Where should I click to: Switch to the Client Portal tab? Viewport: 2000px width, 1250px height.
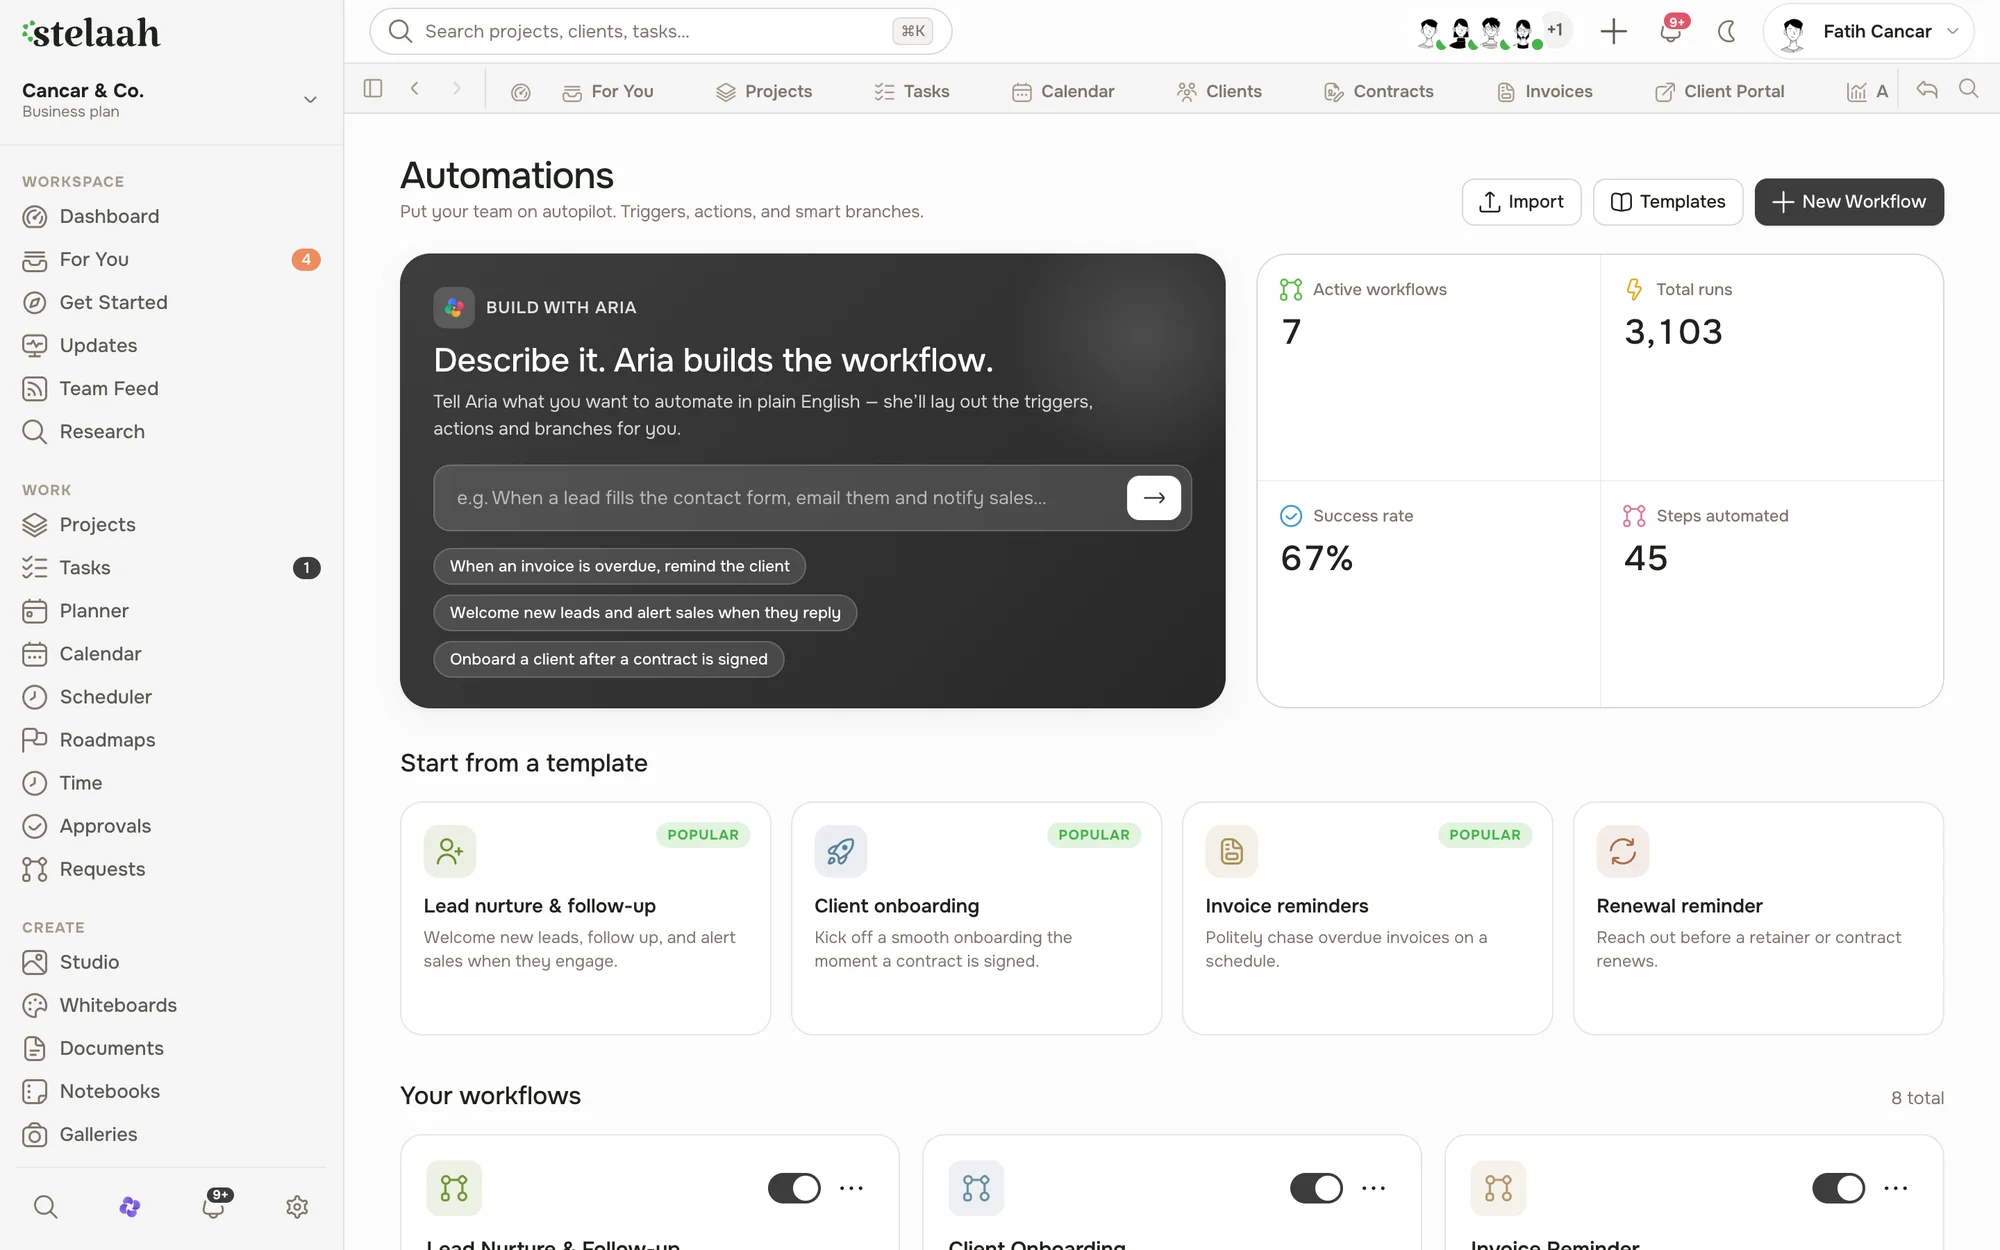(x=1719, y=92)
